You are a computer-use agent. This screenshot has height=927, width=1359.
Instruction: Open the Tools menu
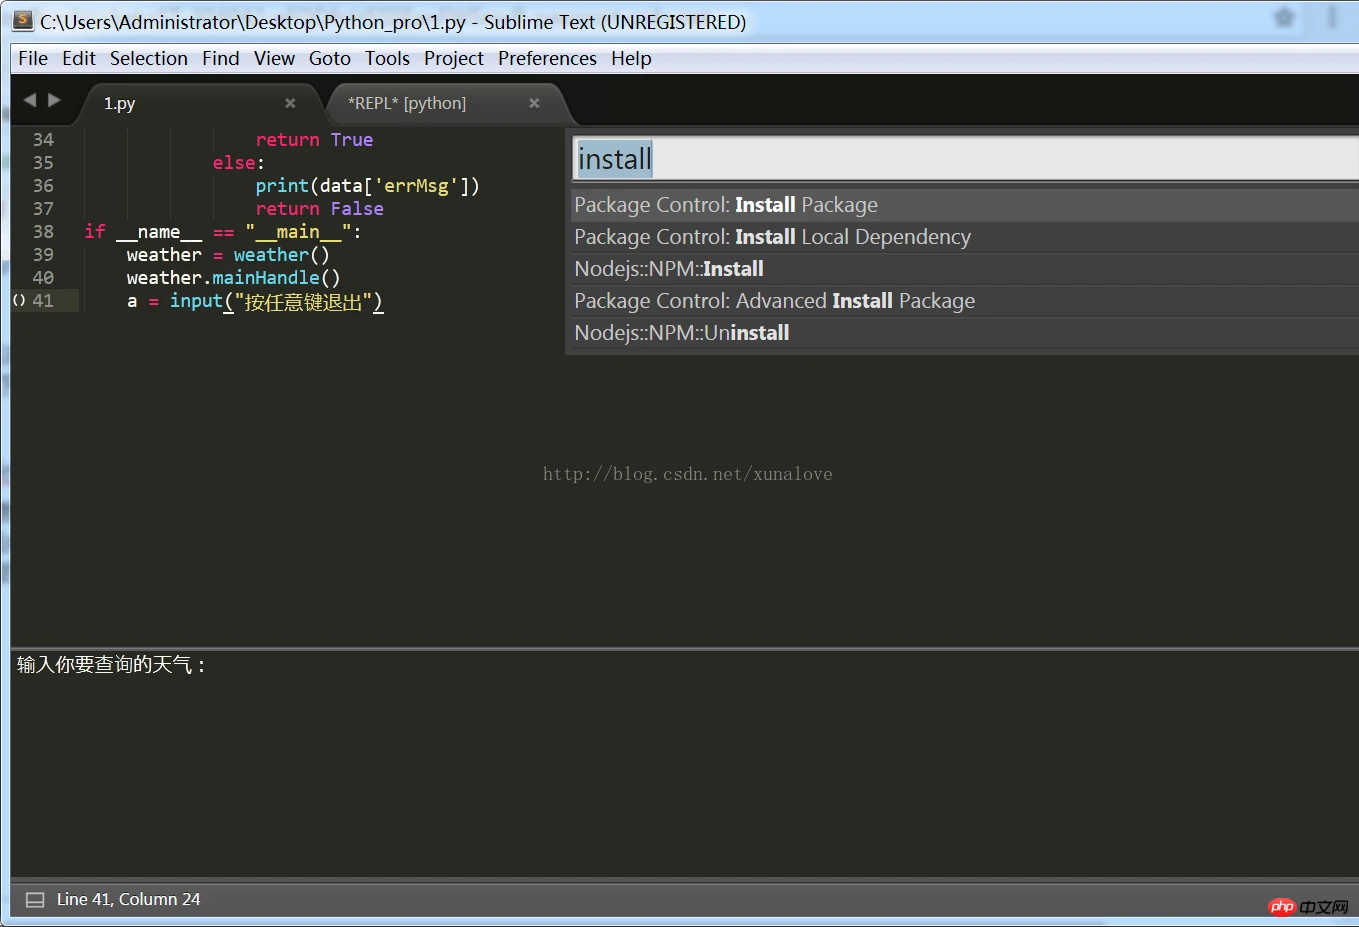tap(387, 58)
